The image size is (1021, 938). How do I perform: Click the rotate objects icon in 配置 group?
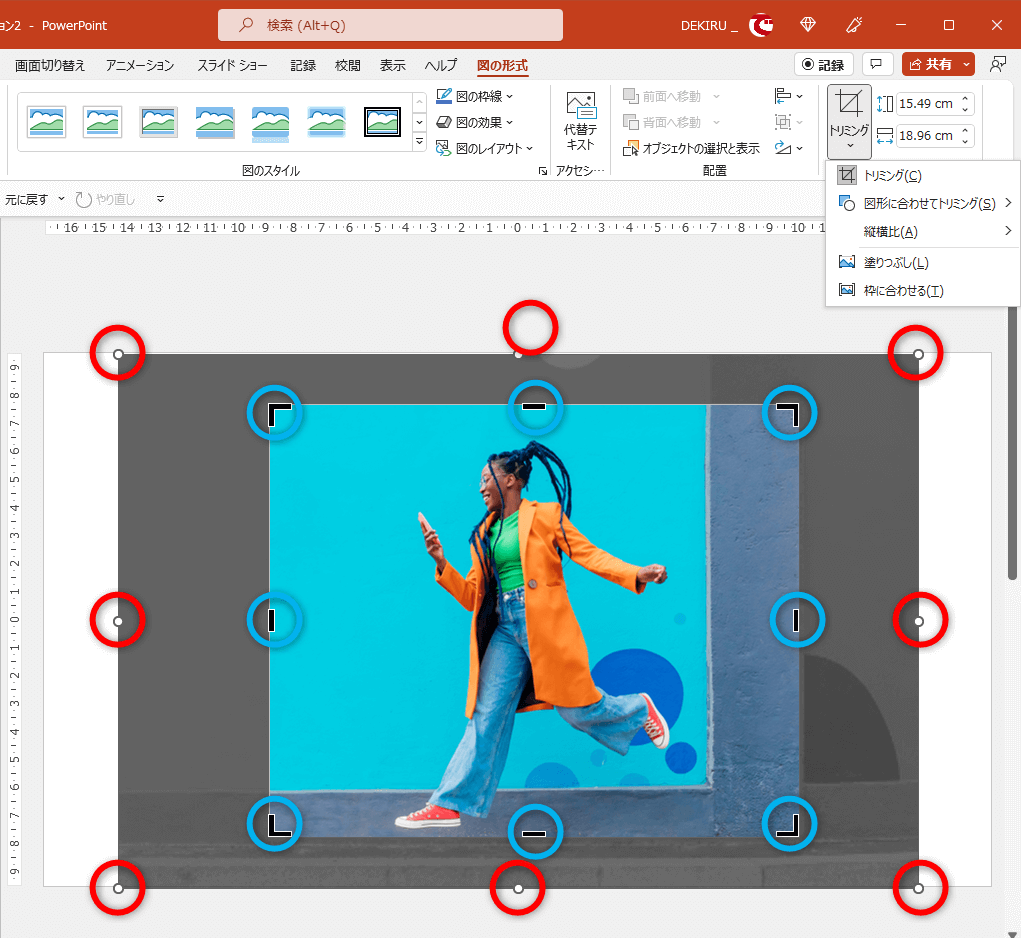783,148
